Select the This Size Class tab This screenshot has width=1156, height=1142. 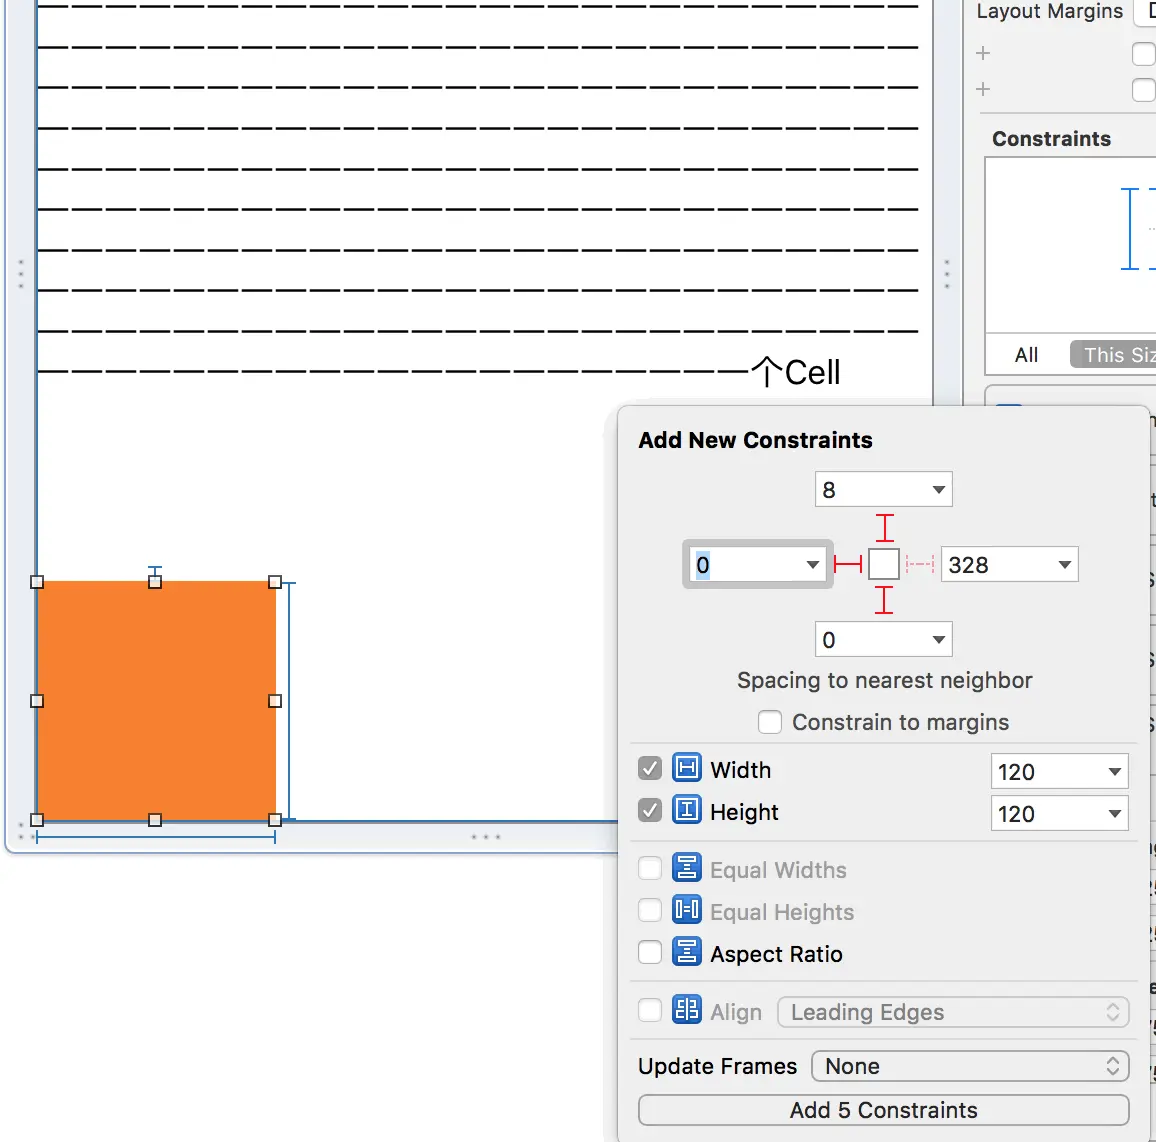click(x=1113, y=355)
